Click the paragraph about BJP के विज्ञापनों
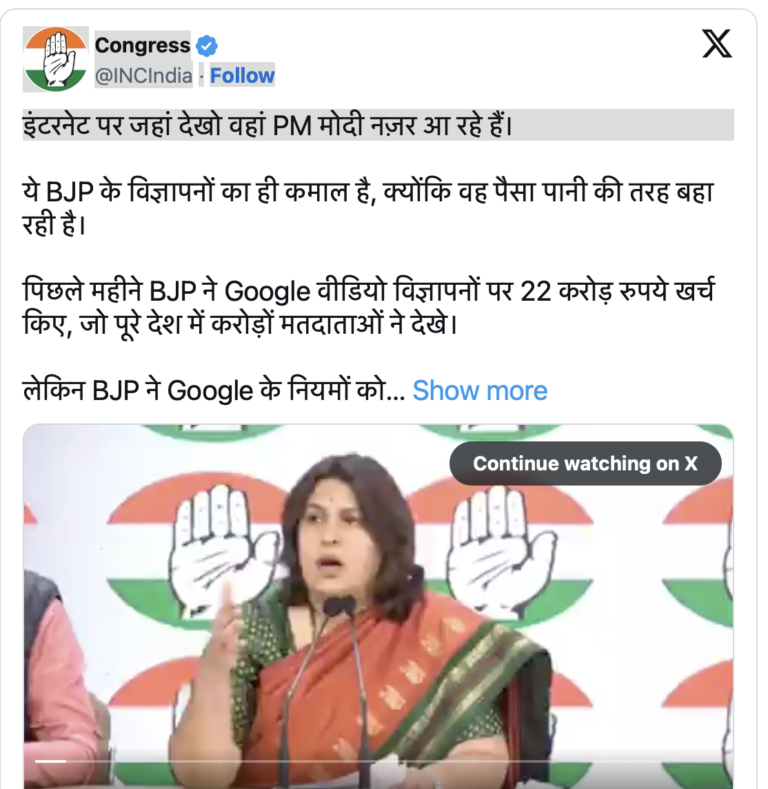 368,208
